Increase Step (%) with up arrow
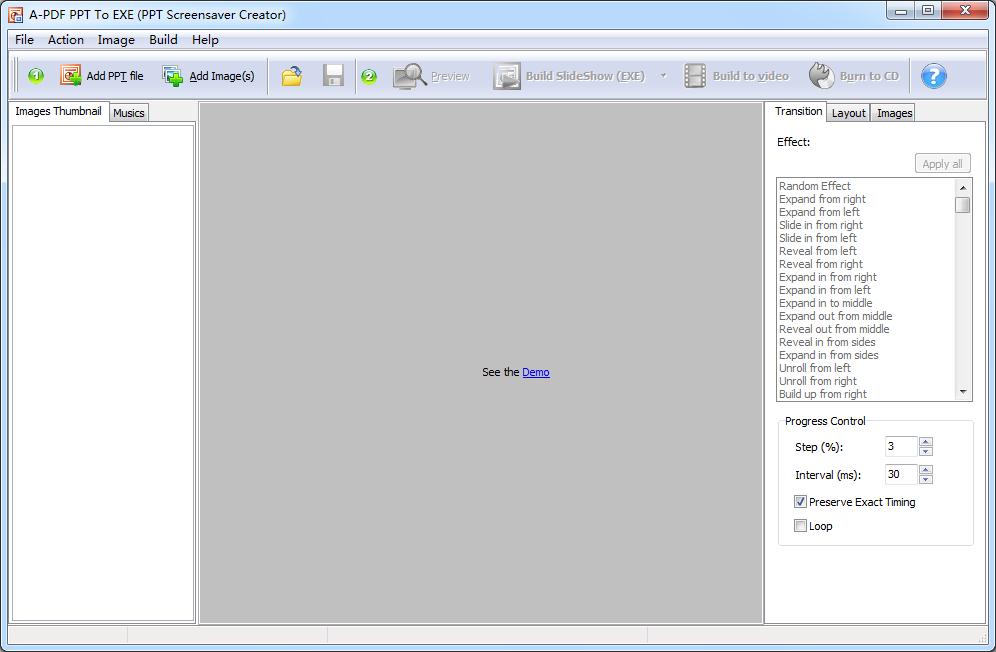 point(925,442)
